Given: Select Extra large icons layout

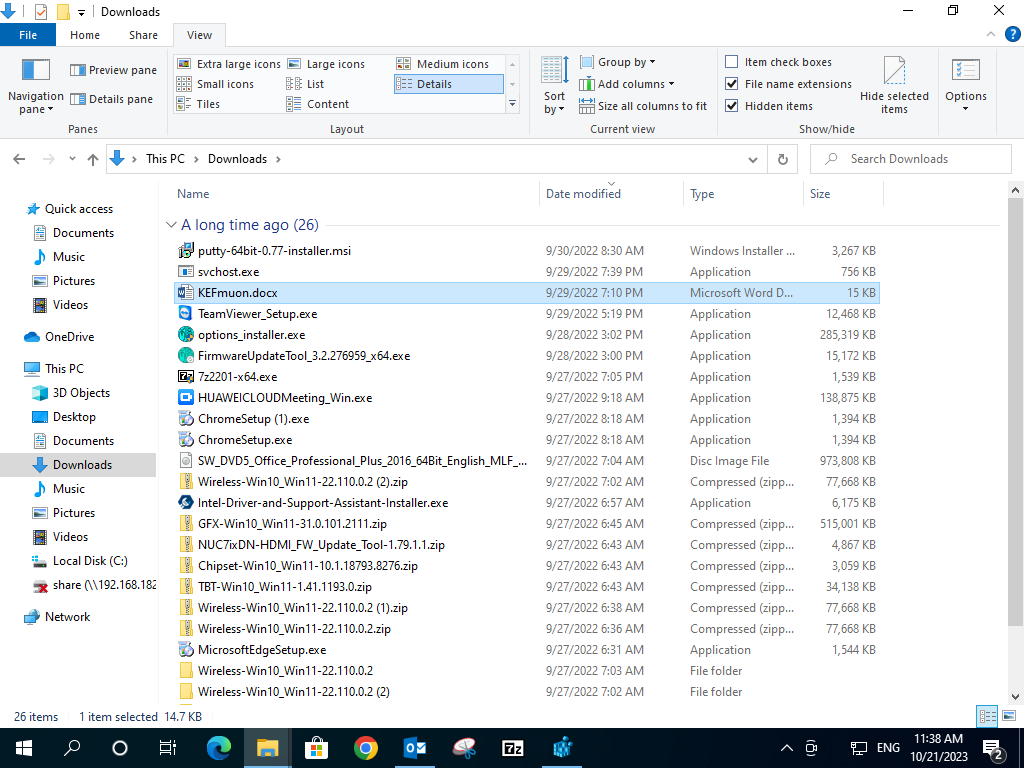Looking at the screenshot, I should point(229,64).
